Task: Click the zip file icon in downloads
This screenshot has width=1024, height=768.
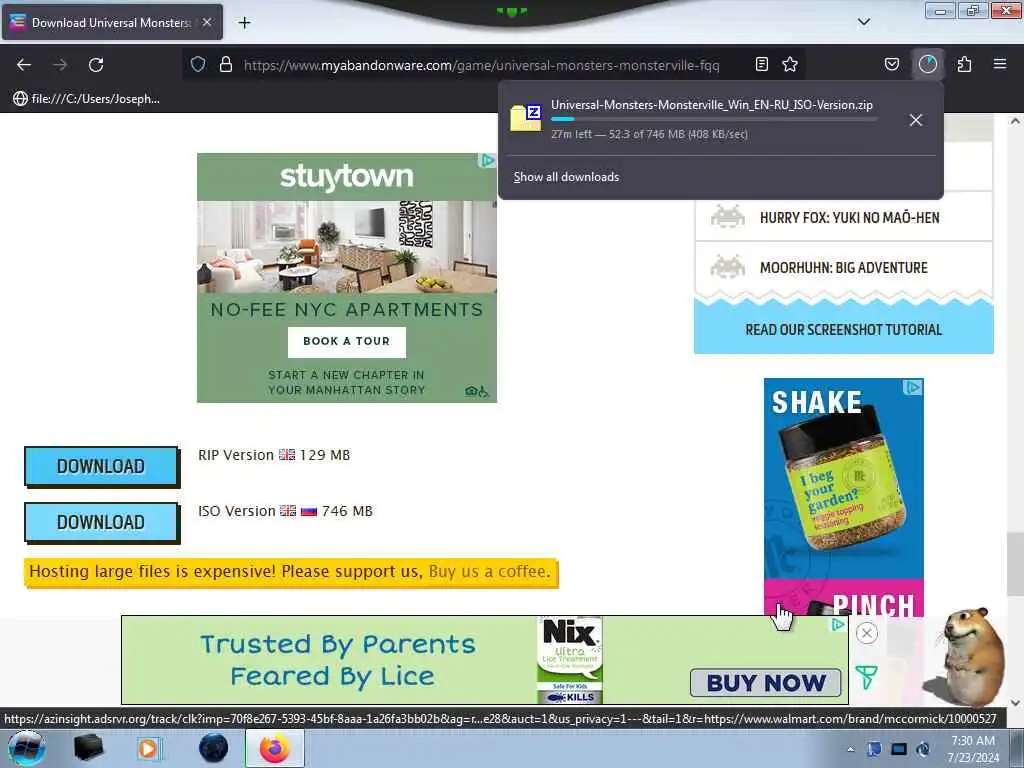Action: pyautogui.click(x=526, y=118)
